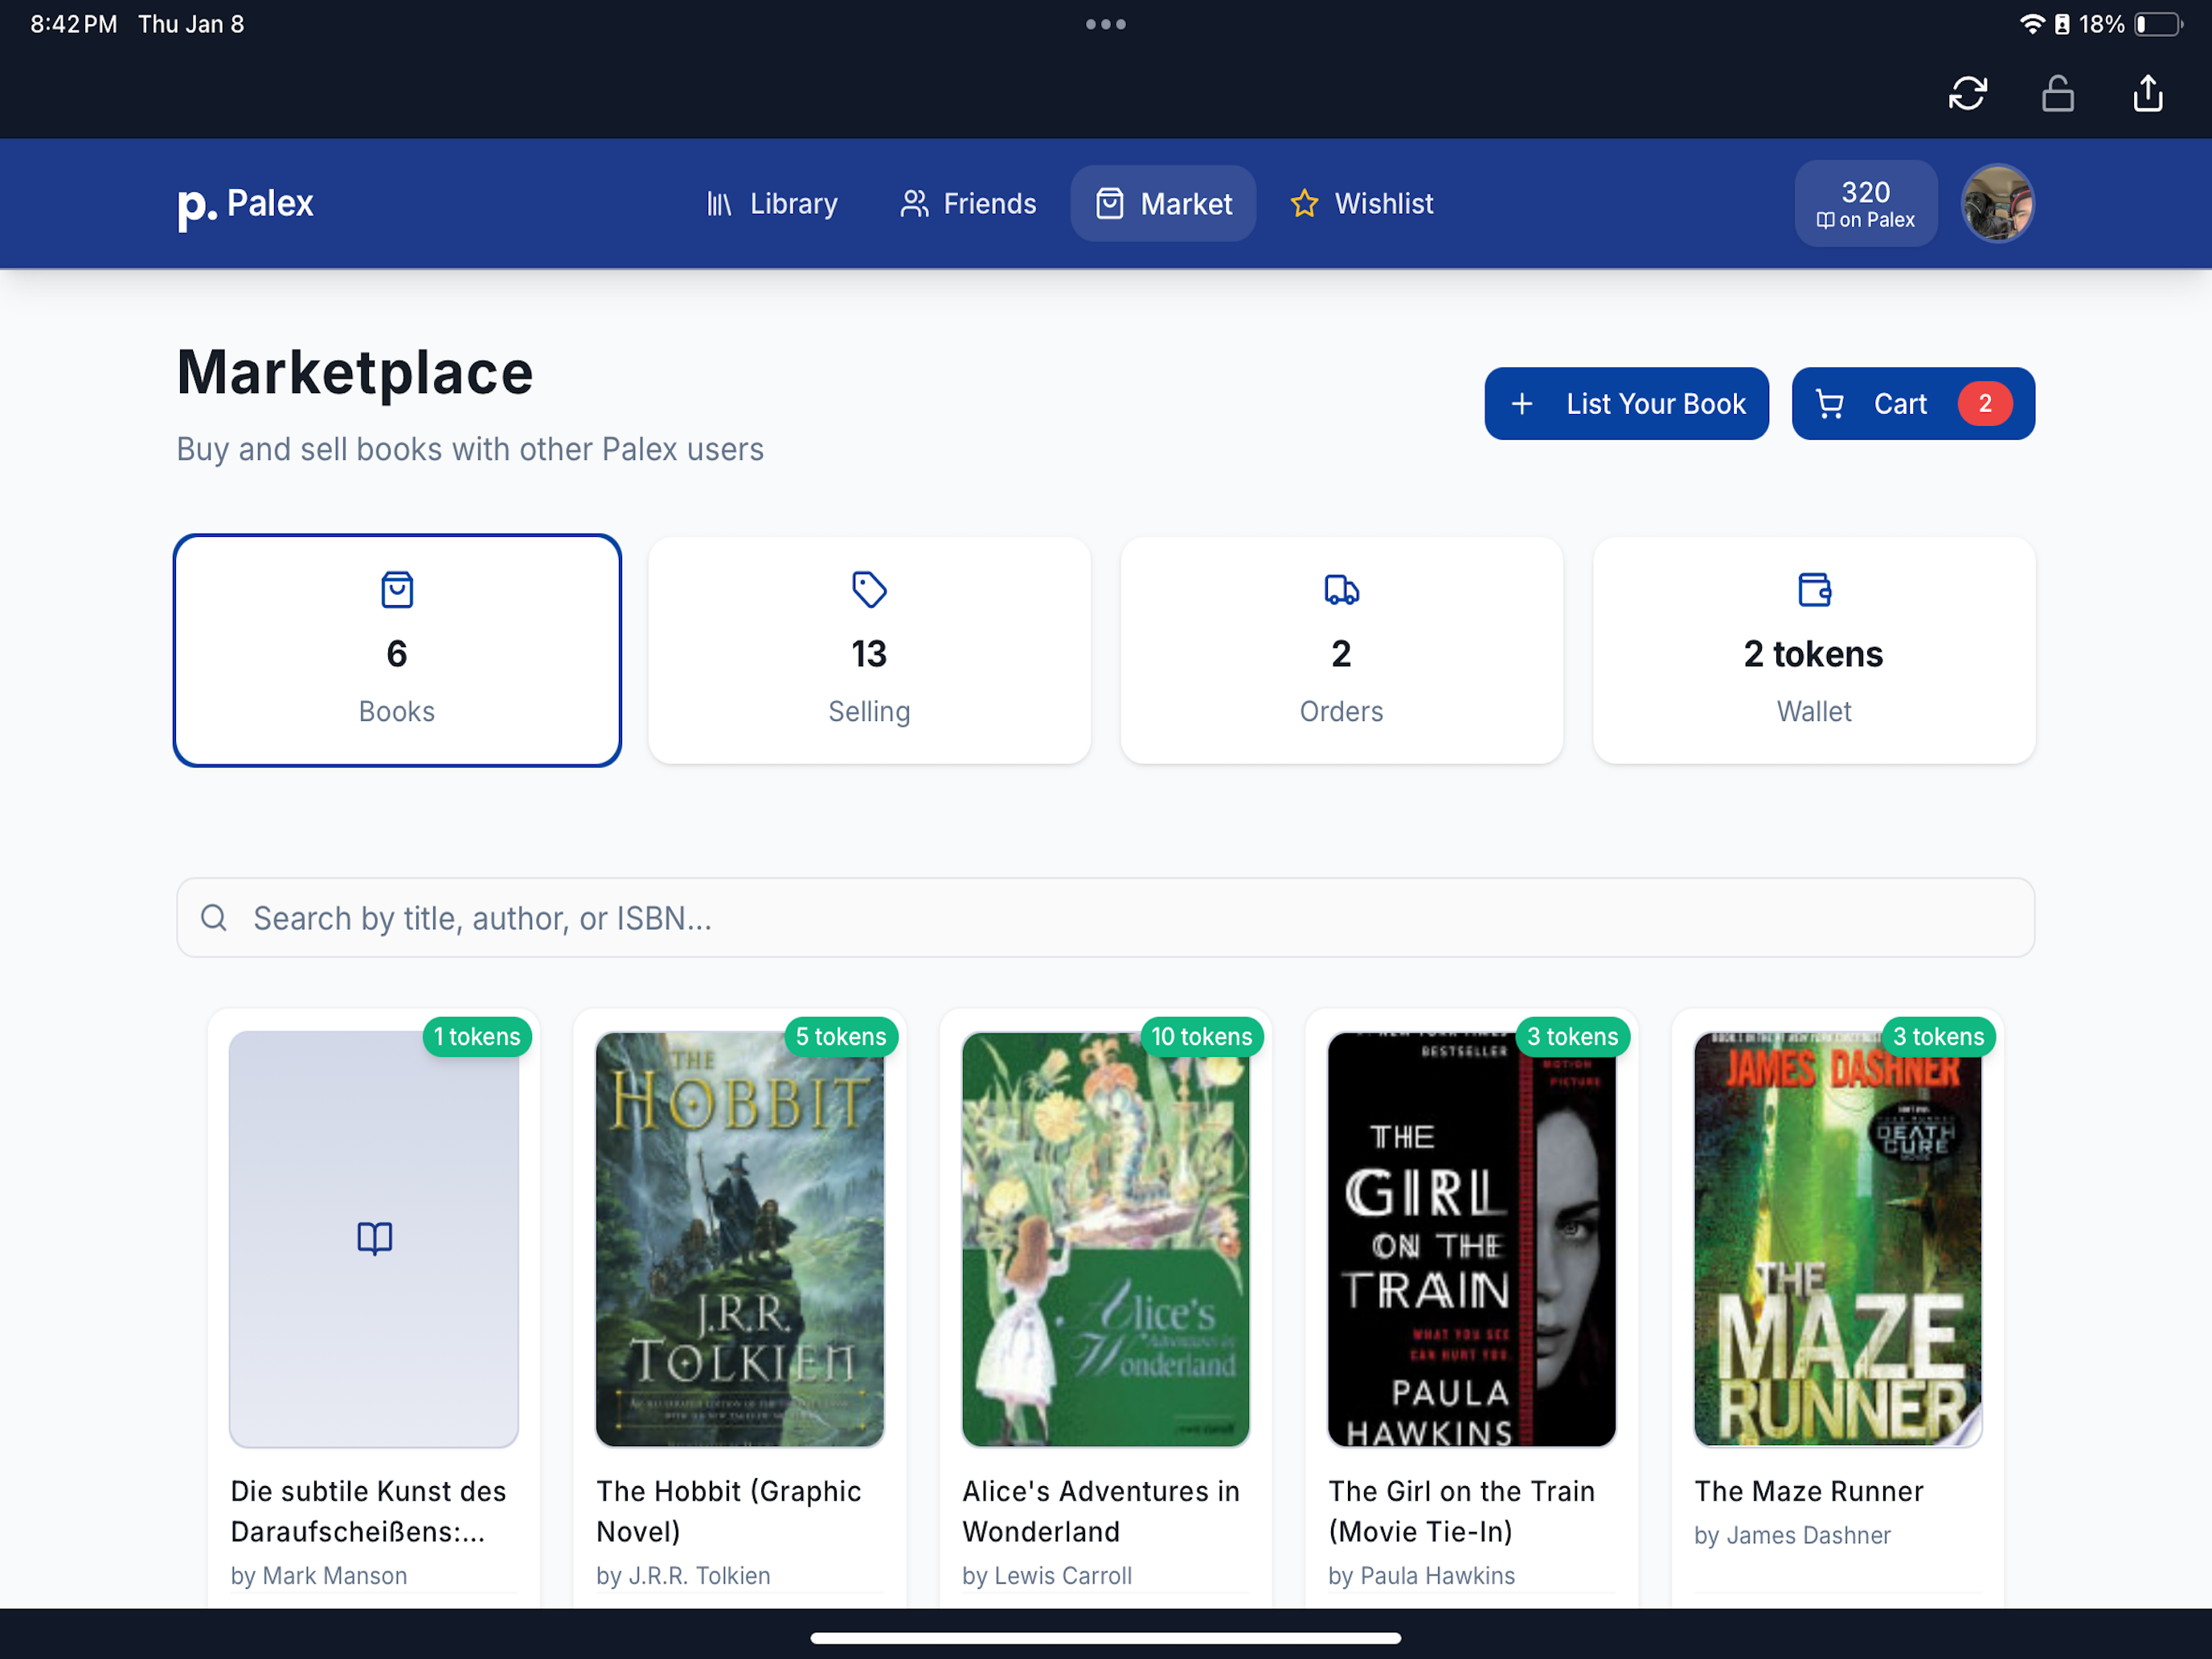Tap the tag icon above Selling
Screen dimensions: 2212x1659
[869, 590]
